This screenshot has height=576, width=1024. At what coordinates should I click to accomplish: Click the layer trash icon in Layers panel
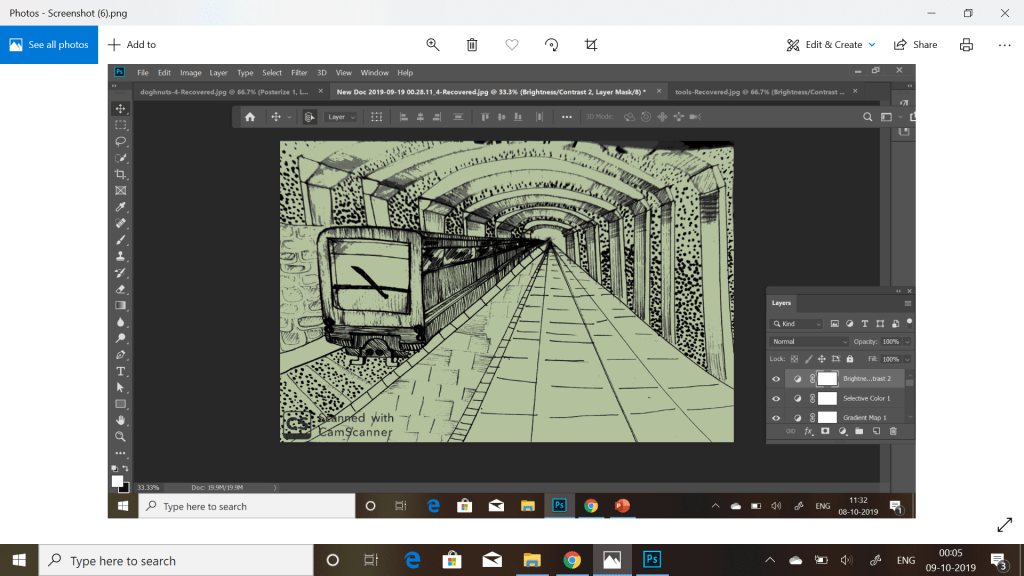coord(893,431)
